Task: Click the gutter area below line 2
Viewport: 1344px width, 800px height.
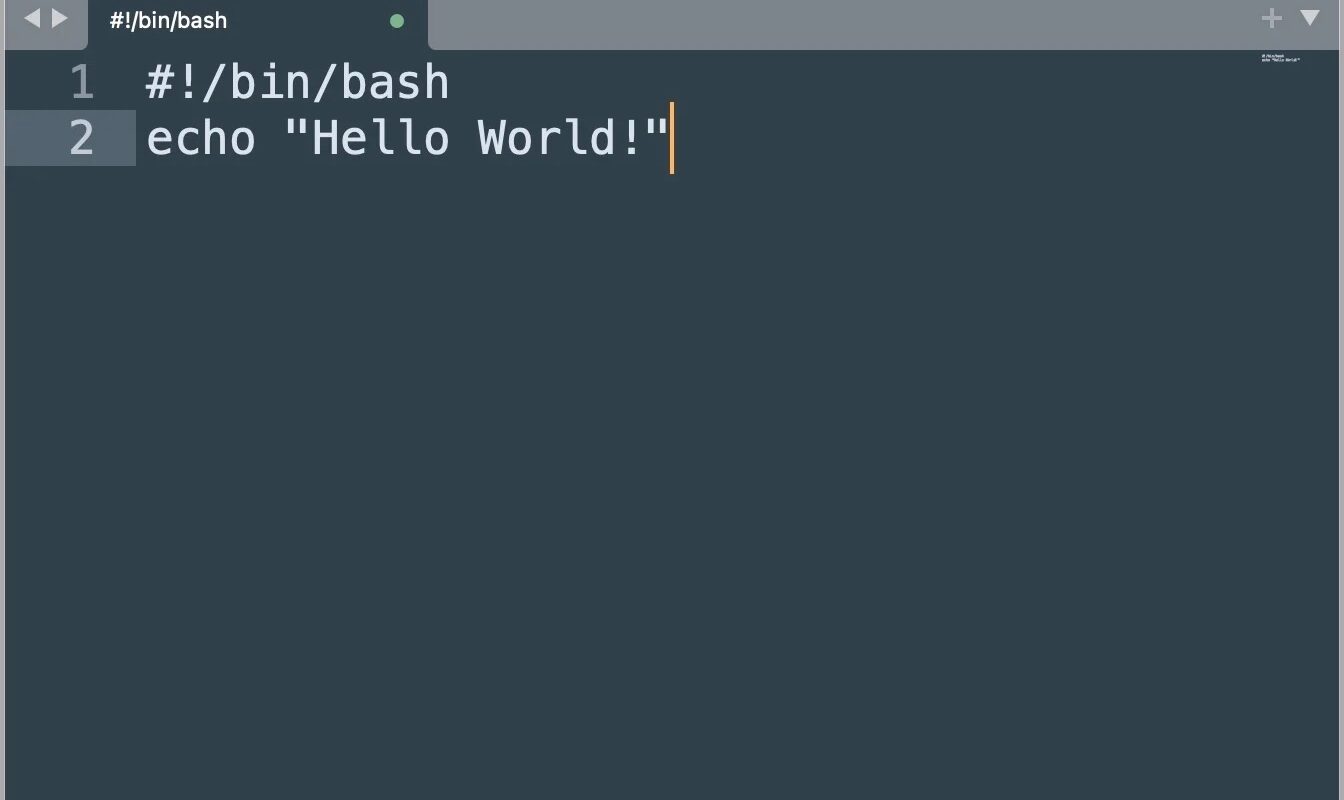Action: tap(70, 480)
